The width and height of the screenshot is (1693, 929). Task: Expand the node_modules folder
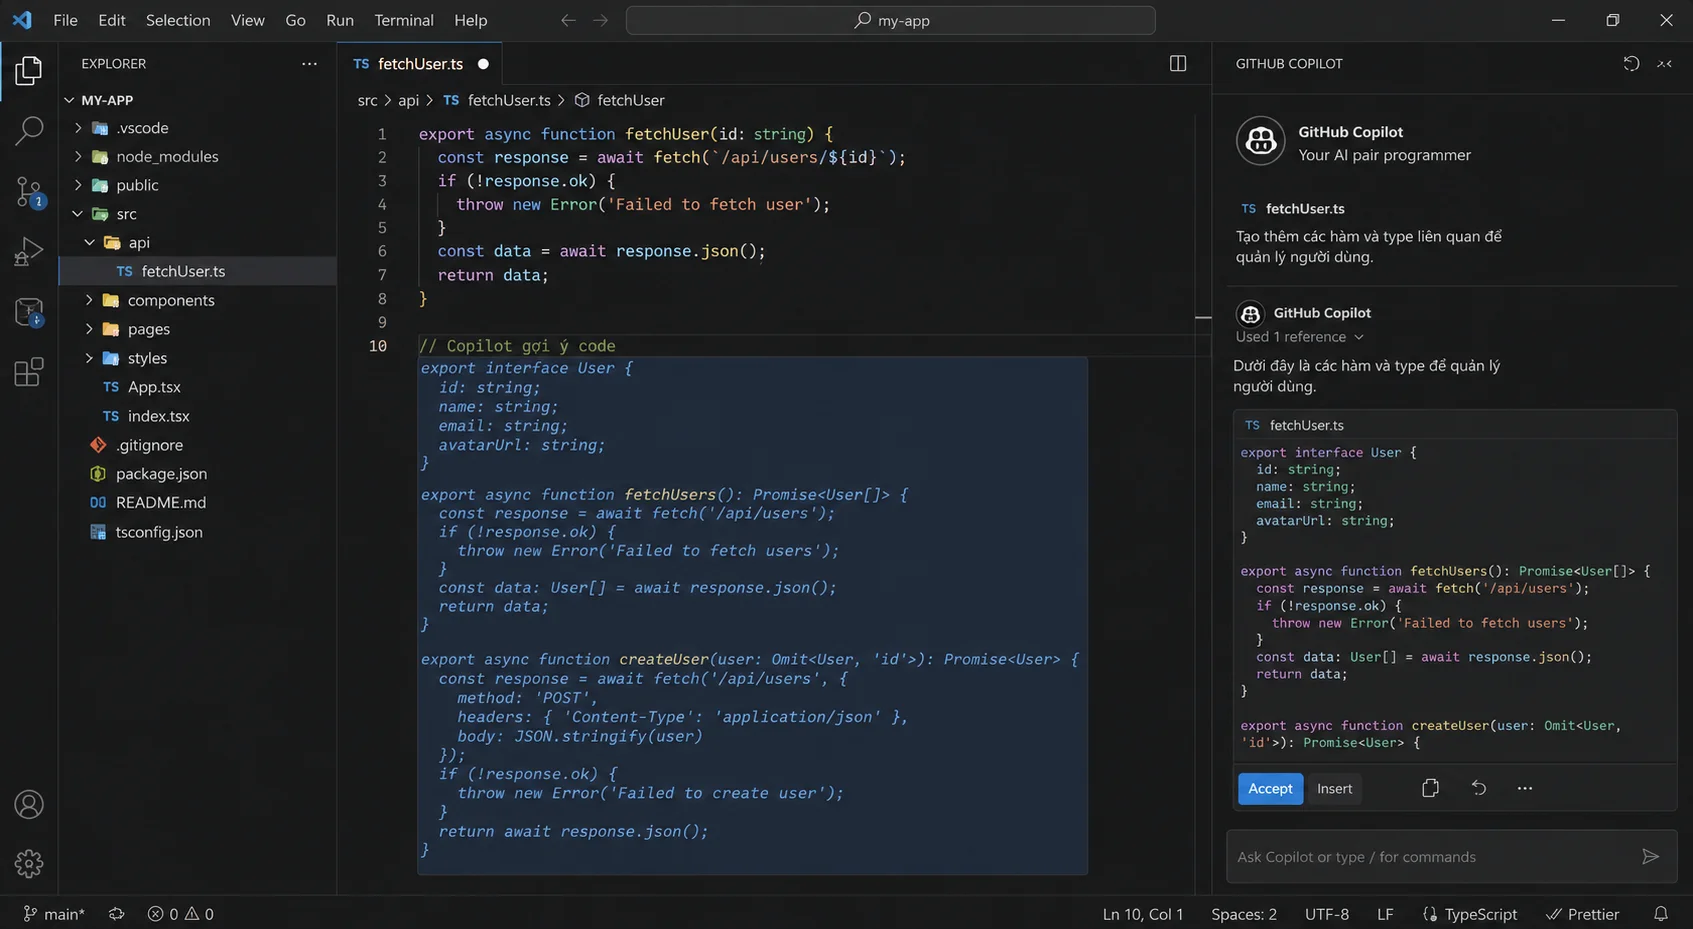(78, 157)
